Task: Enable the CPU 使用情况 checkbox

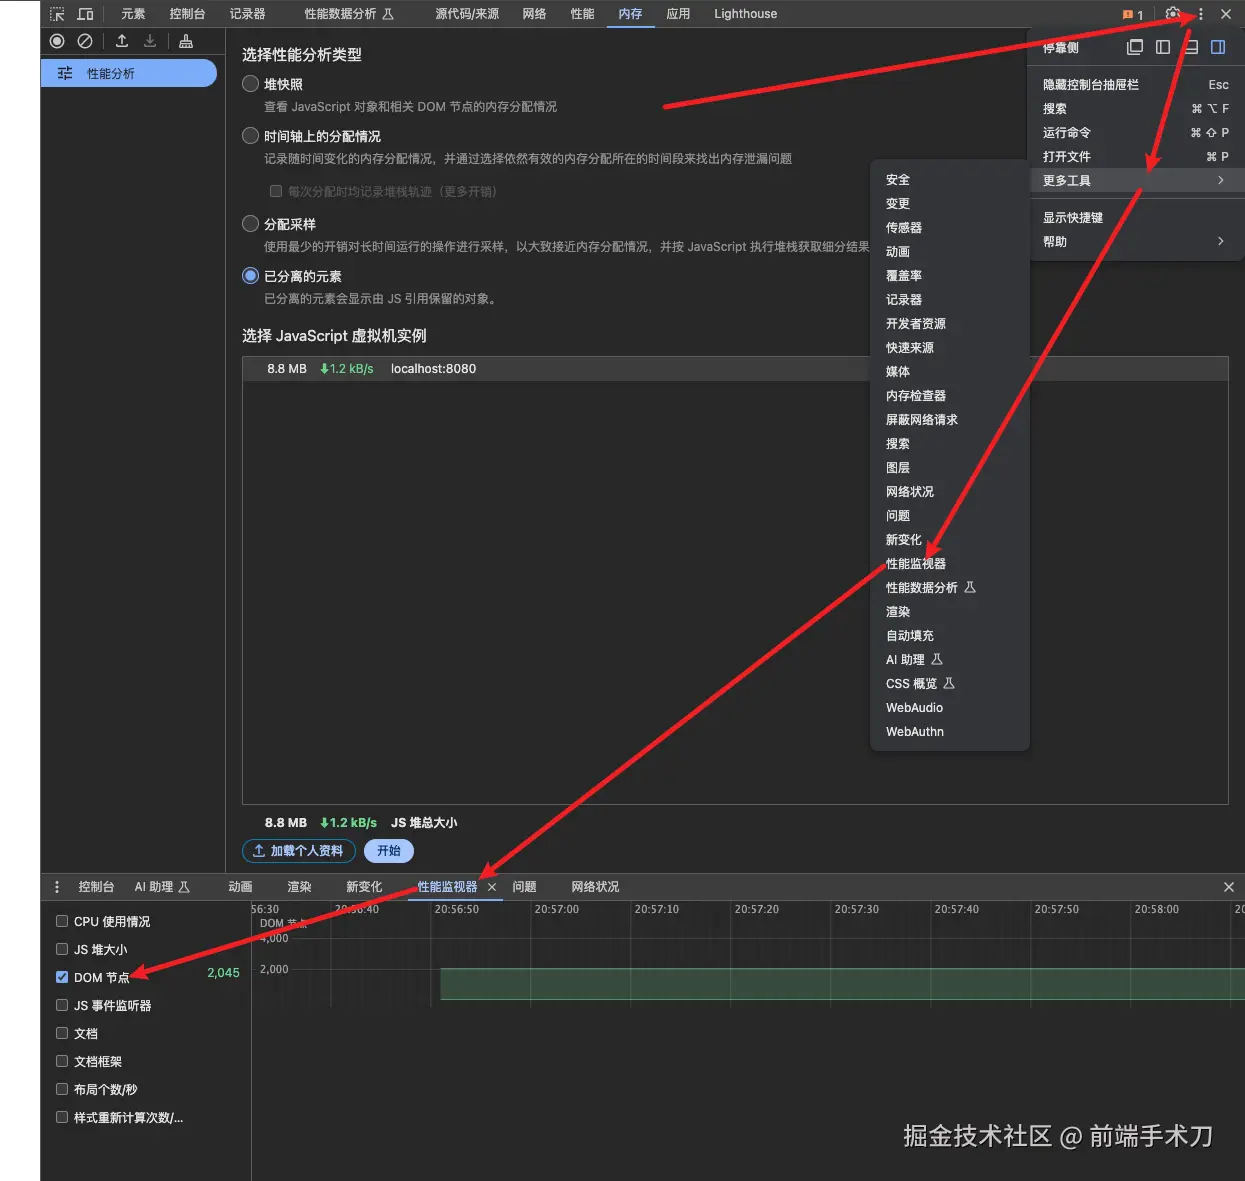Action: coord(62,921)
